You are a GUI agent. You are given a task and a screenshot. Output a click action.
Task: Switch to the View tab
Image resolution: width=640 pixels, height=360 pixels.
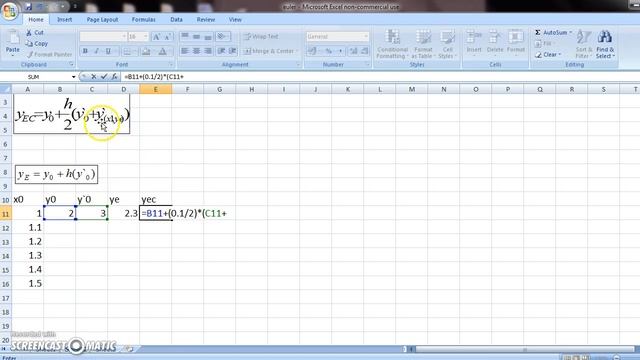[x=235, y=20]
